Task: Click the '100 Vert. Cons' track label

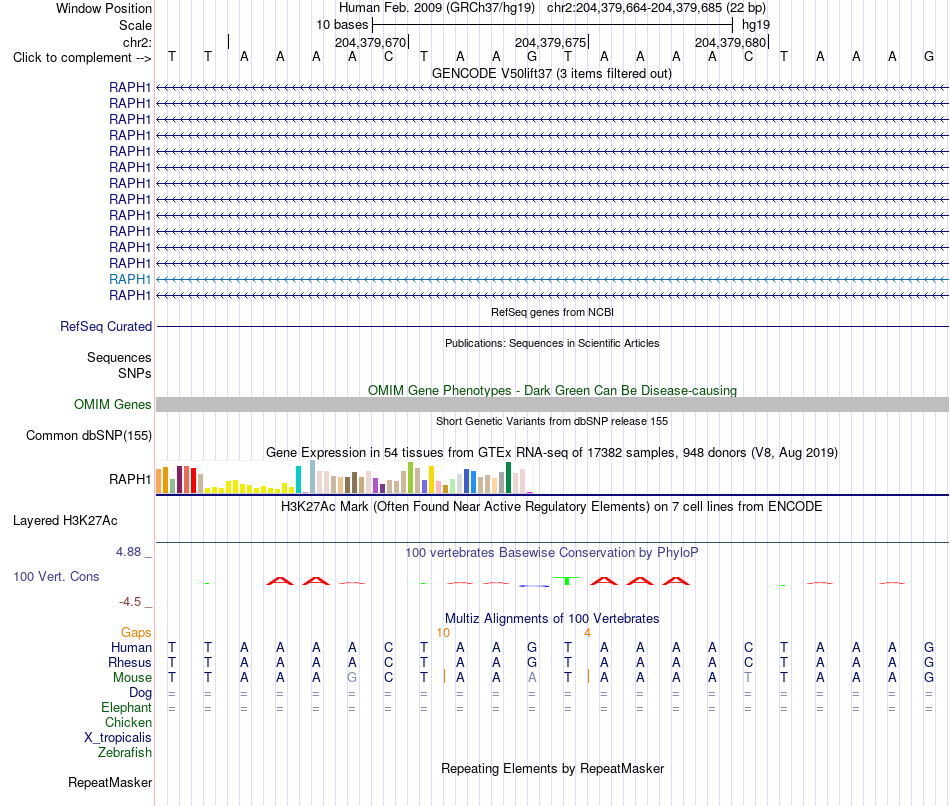Action: (56, 576)
